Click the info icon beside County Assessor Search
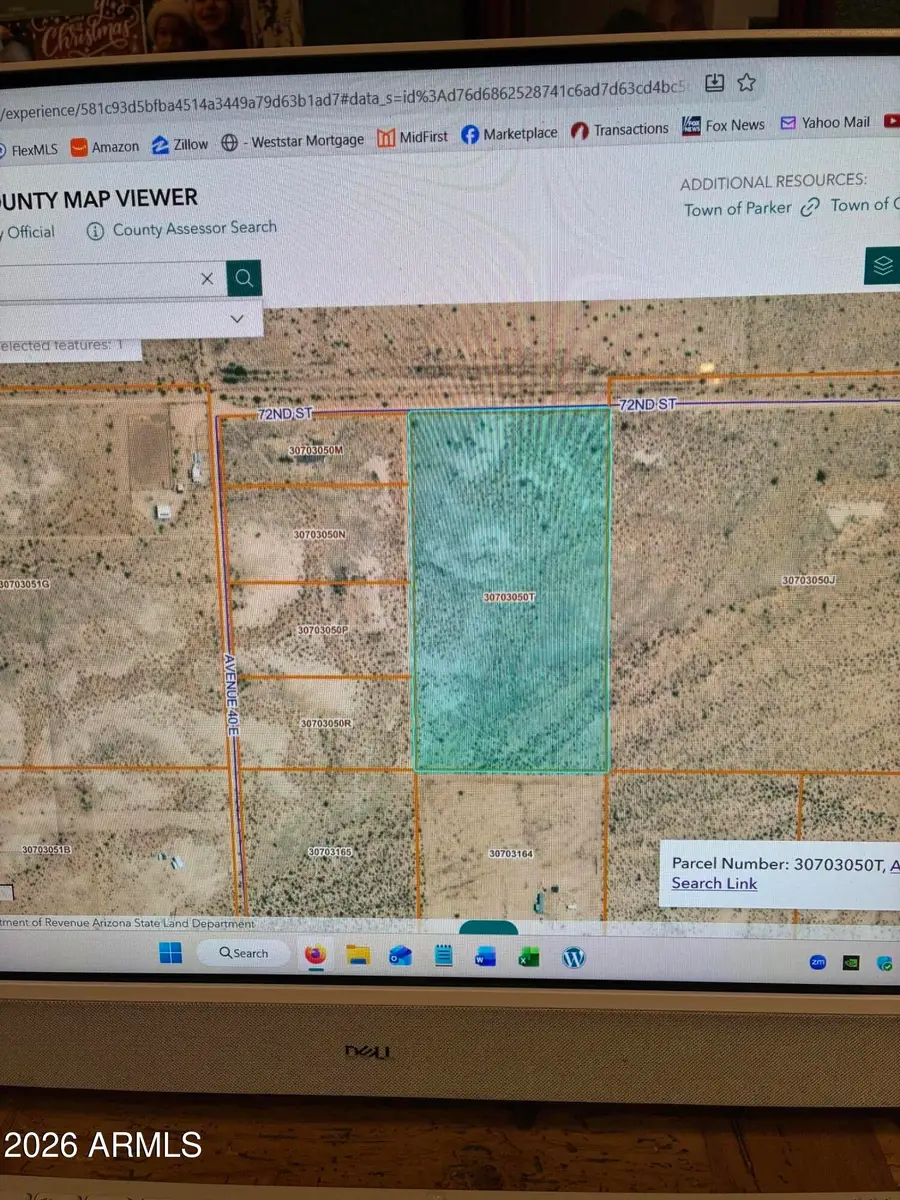 (x=96, y=232)
